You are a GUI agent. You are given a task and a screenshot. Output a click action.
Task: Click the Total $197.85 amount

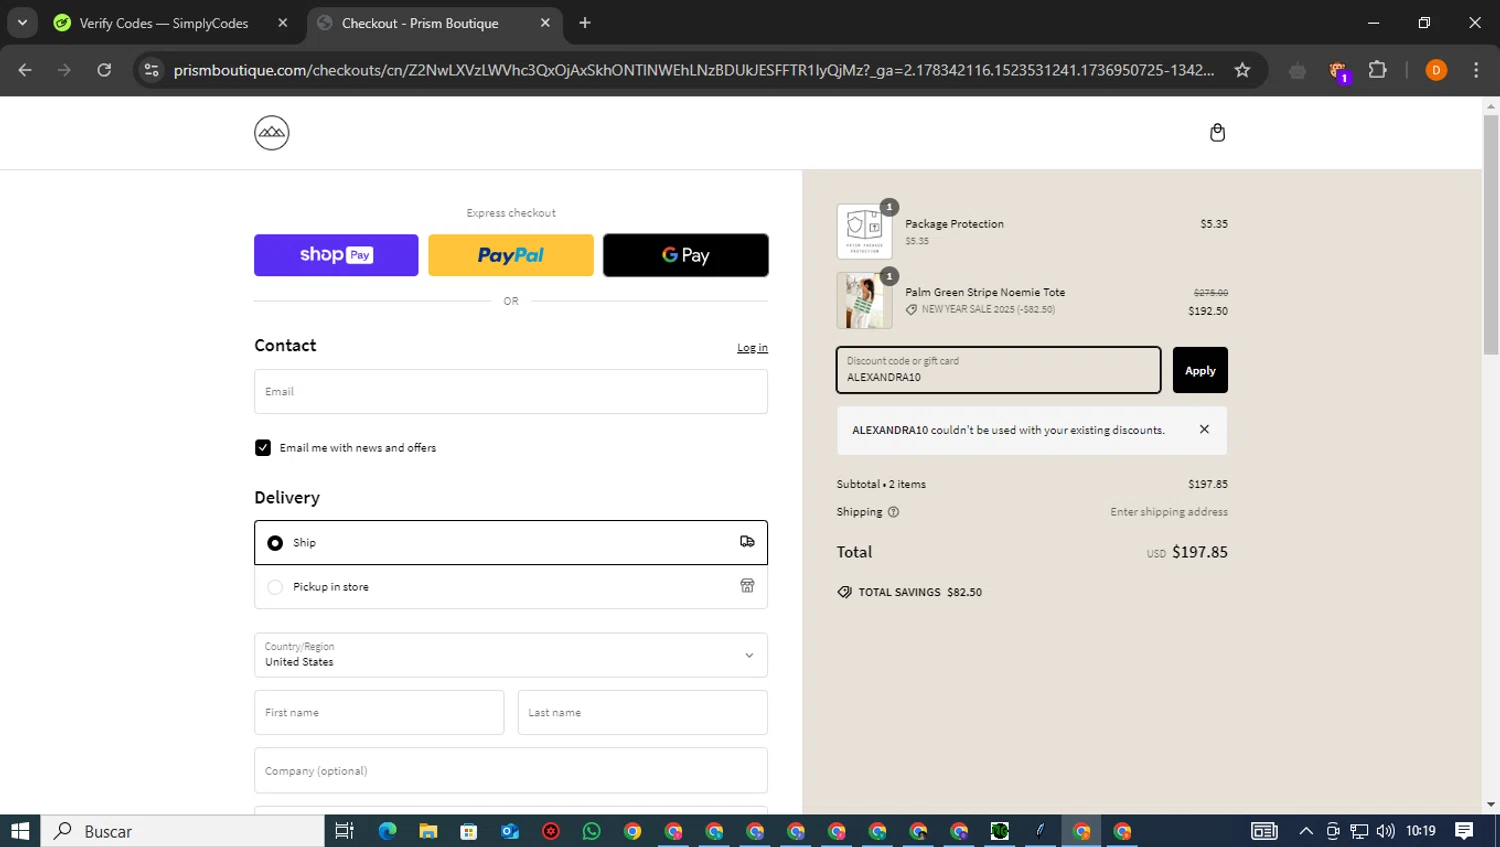point(1199,552)
